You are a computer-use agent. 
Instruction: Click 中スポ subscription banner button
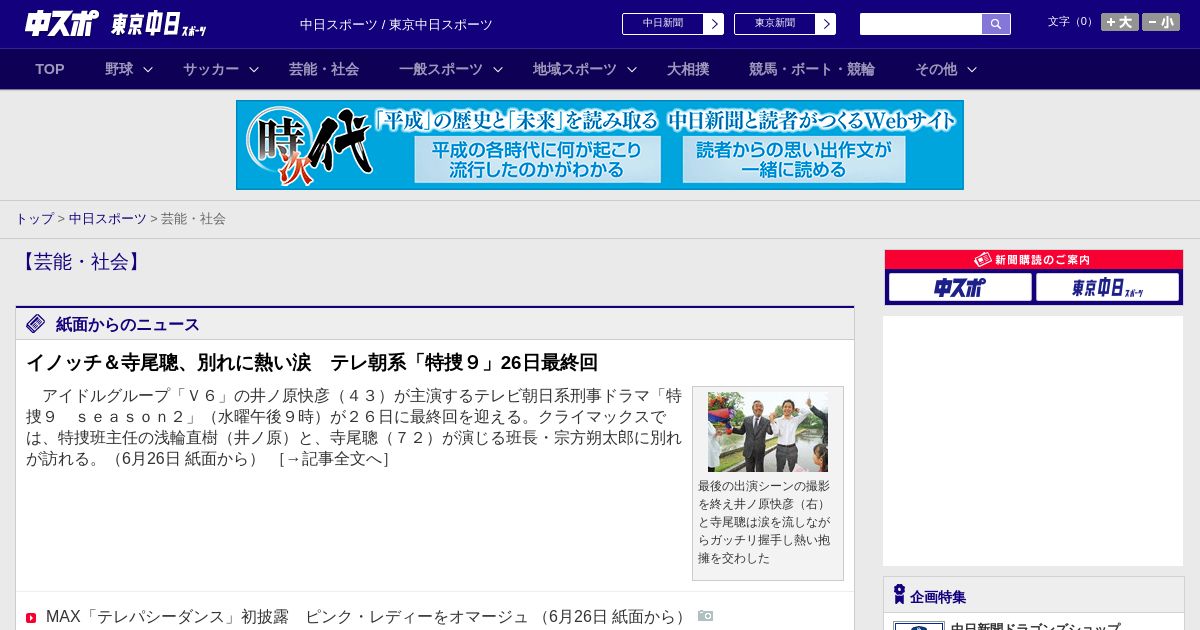pos(960,287)
